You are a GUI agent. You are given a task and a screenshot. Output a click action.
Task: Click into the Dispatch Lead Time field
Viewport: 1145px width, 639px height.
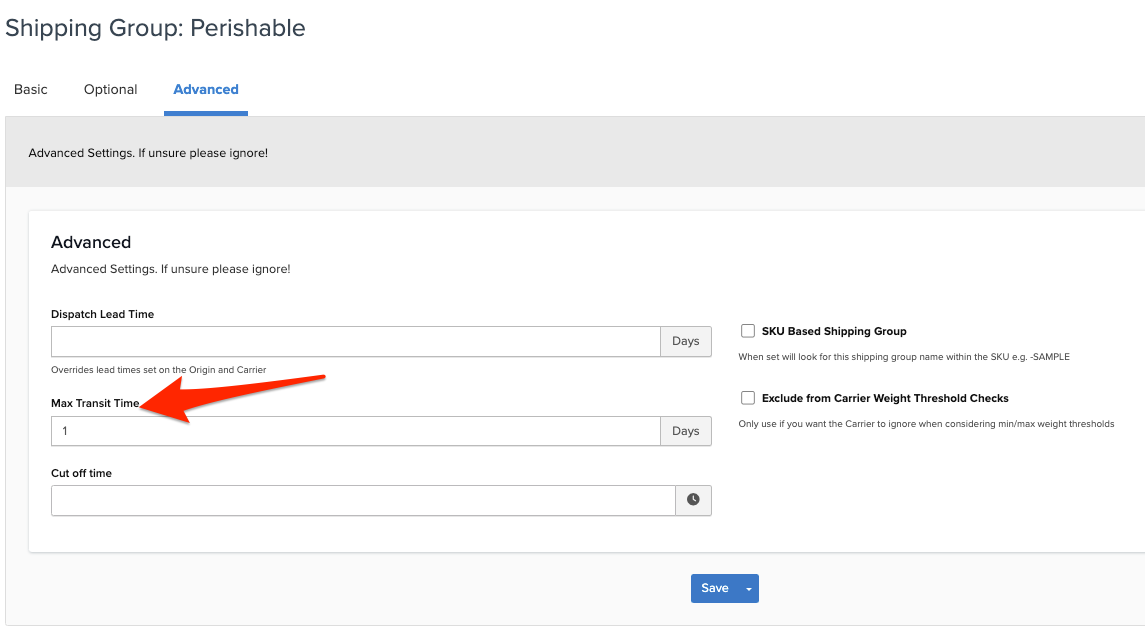click(355, 341)
